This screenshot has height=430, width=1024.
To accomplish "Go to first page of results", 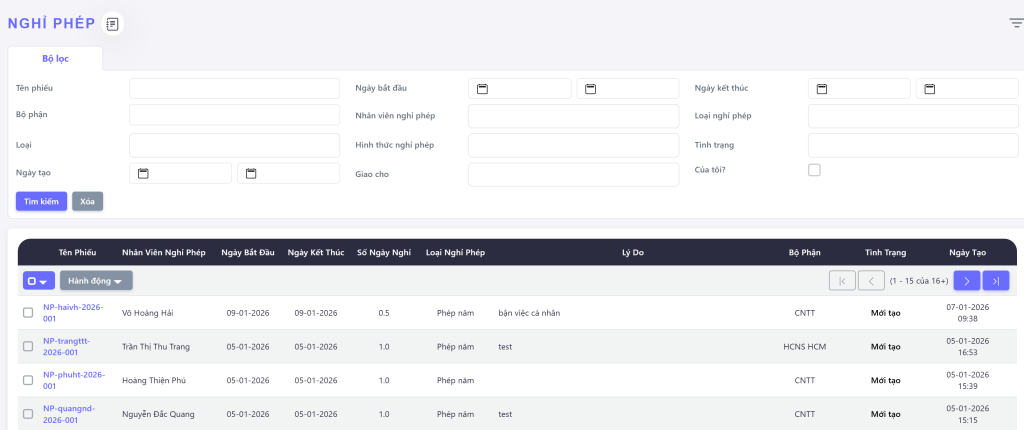I will pos(842,281).
